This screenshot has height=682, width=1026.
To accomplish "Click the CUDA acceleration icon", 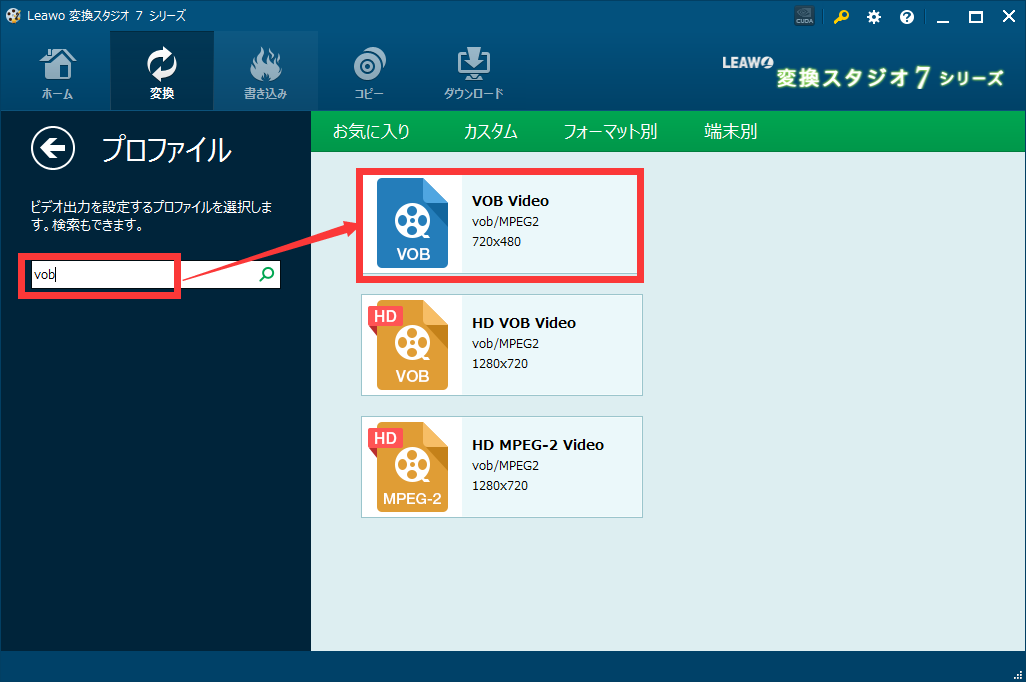I will [804, 16].
